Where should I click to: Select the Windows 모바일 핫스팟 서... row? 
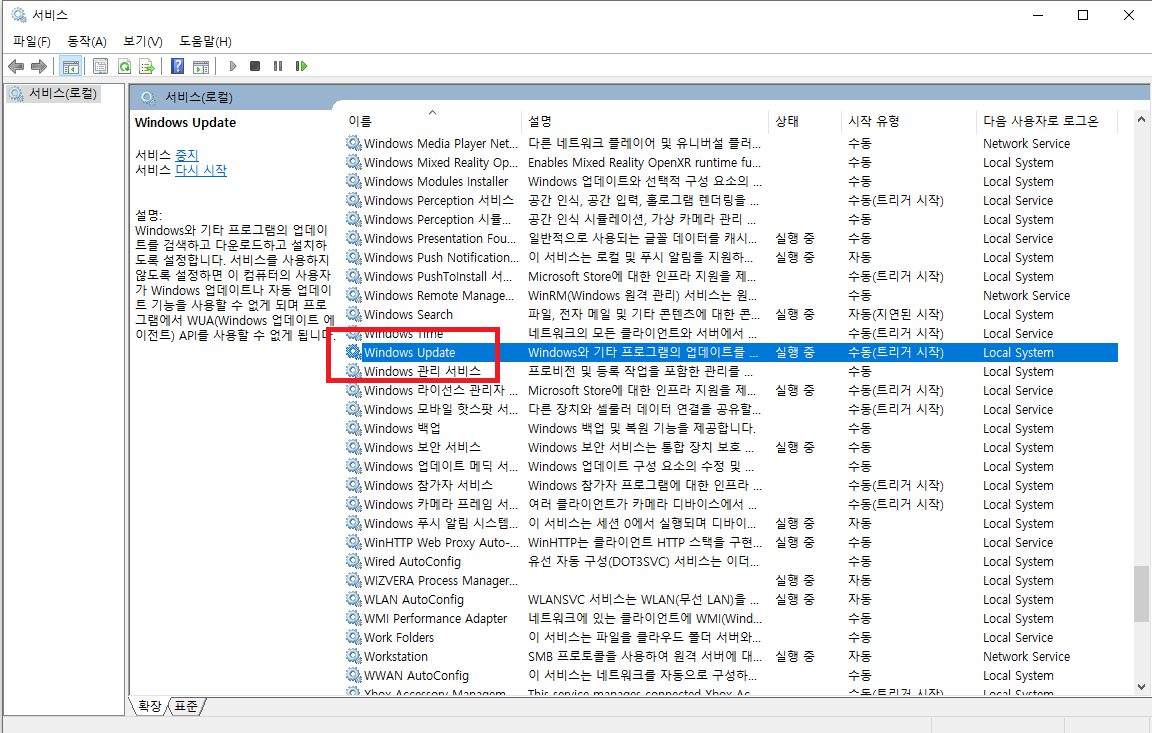pyautogui.click(x=732, y=409)
